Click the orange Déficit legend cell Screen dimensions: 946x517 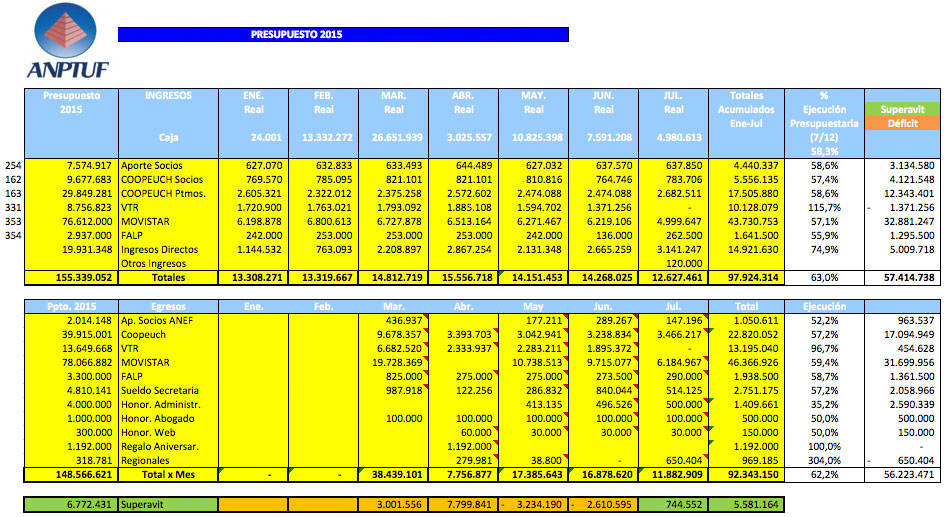[x=902, y=123]
